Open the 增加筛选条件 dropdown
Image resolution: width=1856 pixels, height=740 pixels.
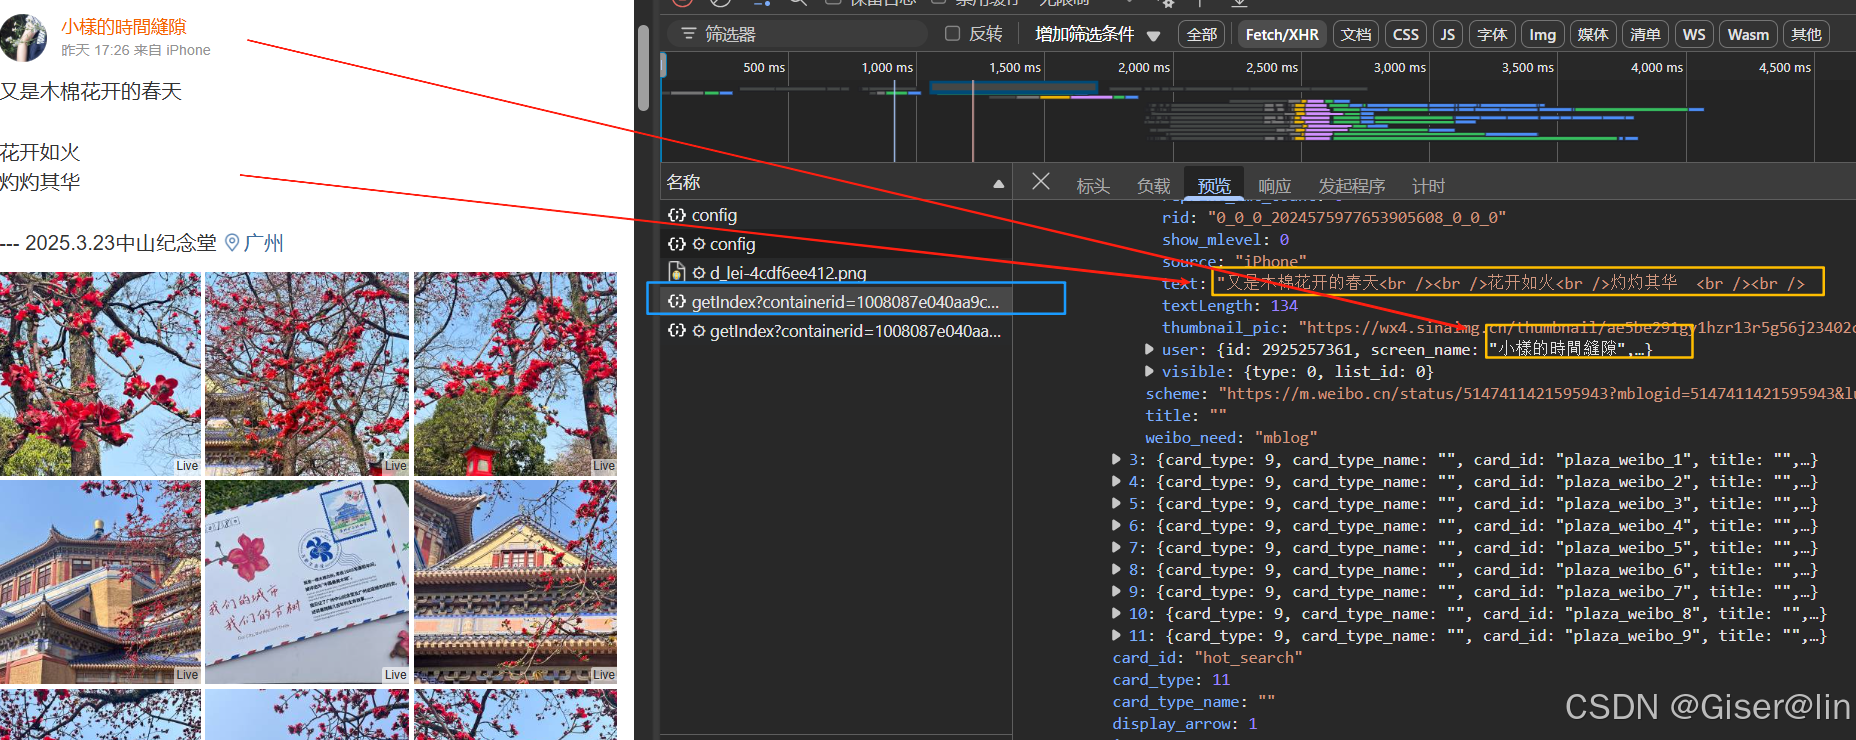[1097, 34]
